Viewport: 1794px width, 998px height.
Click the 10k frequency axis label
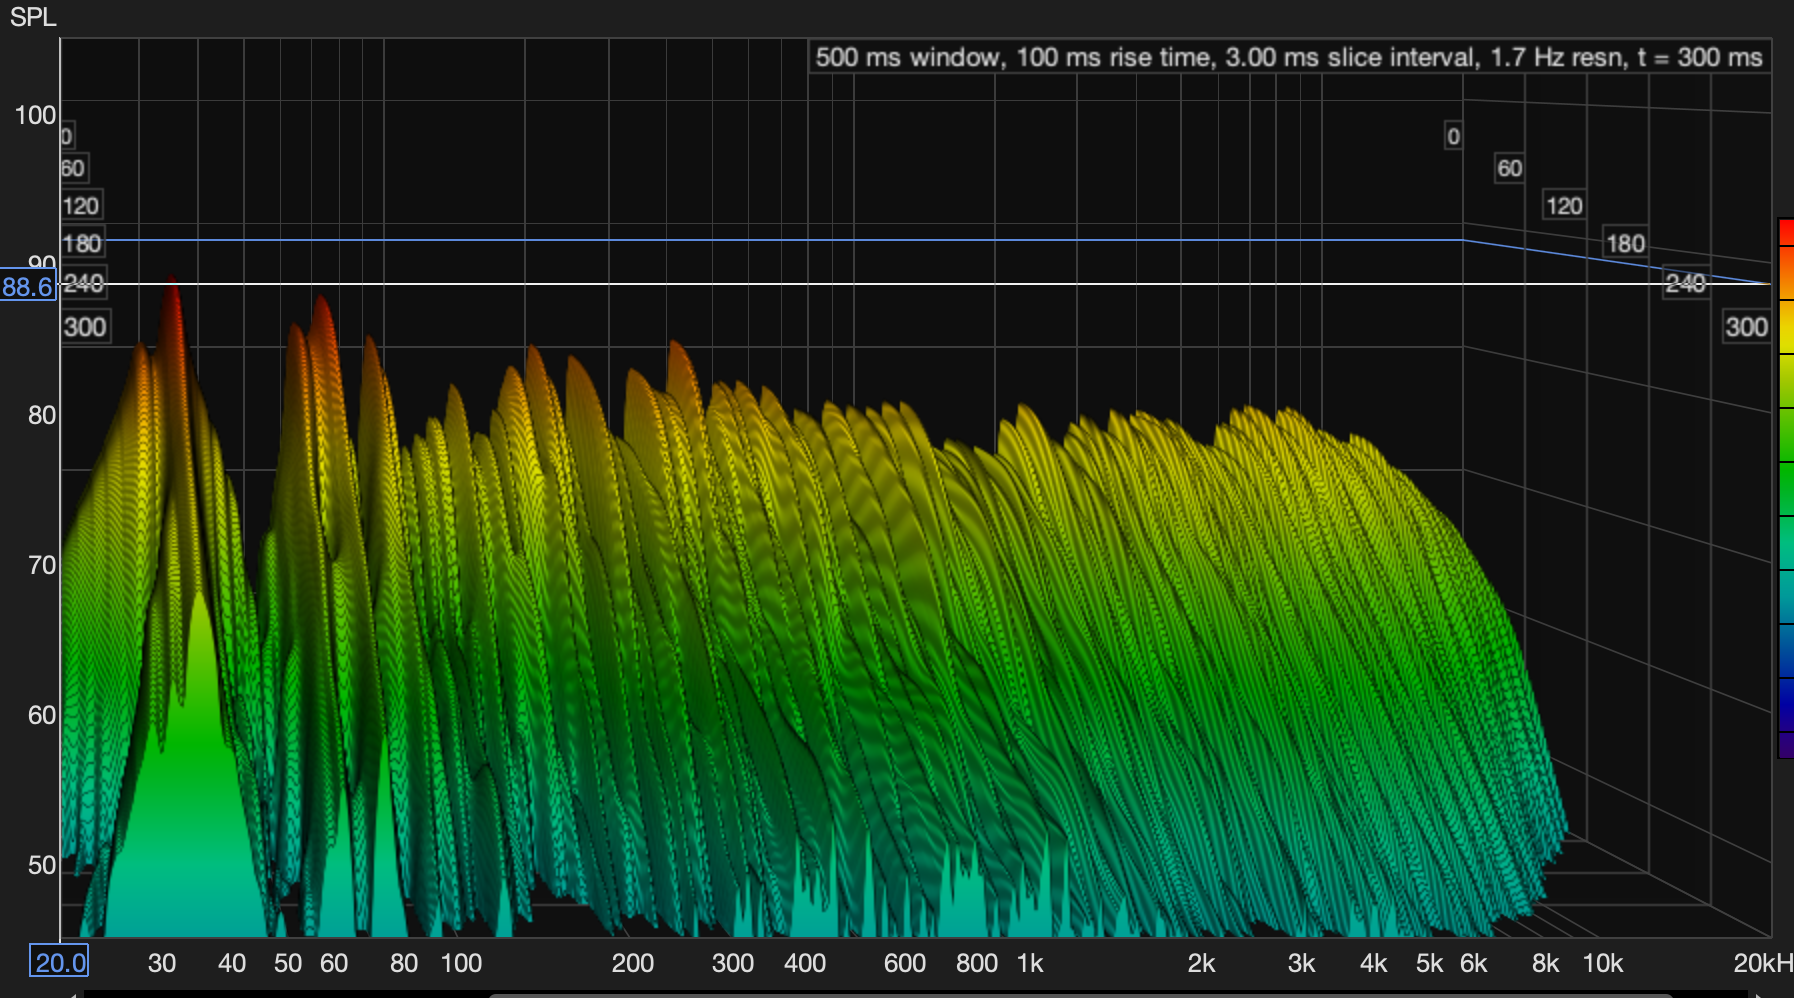[x=1602, y=963]
